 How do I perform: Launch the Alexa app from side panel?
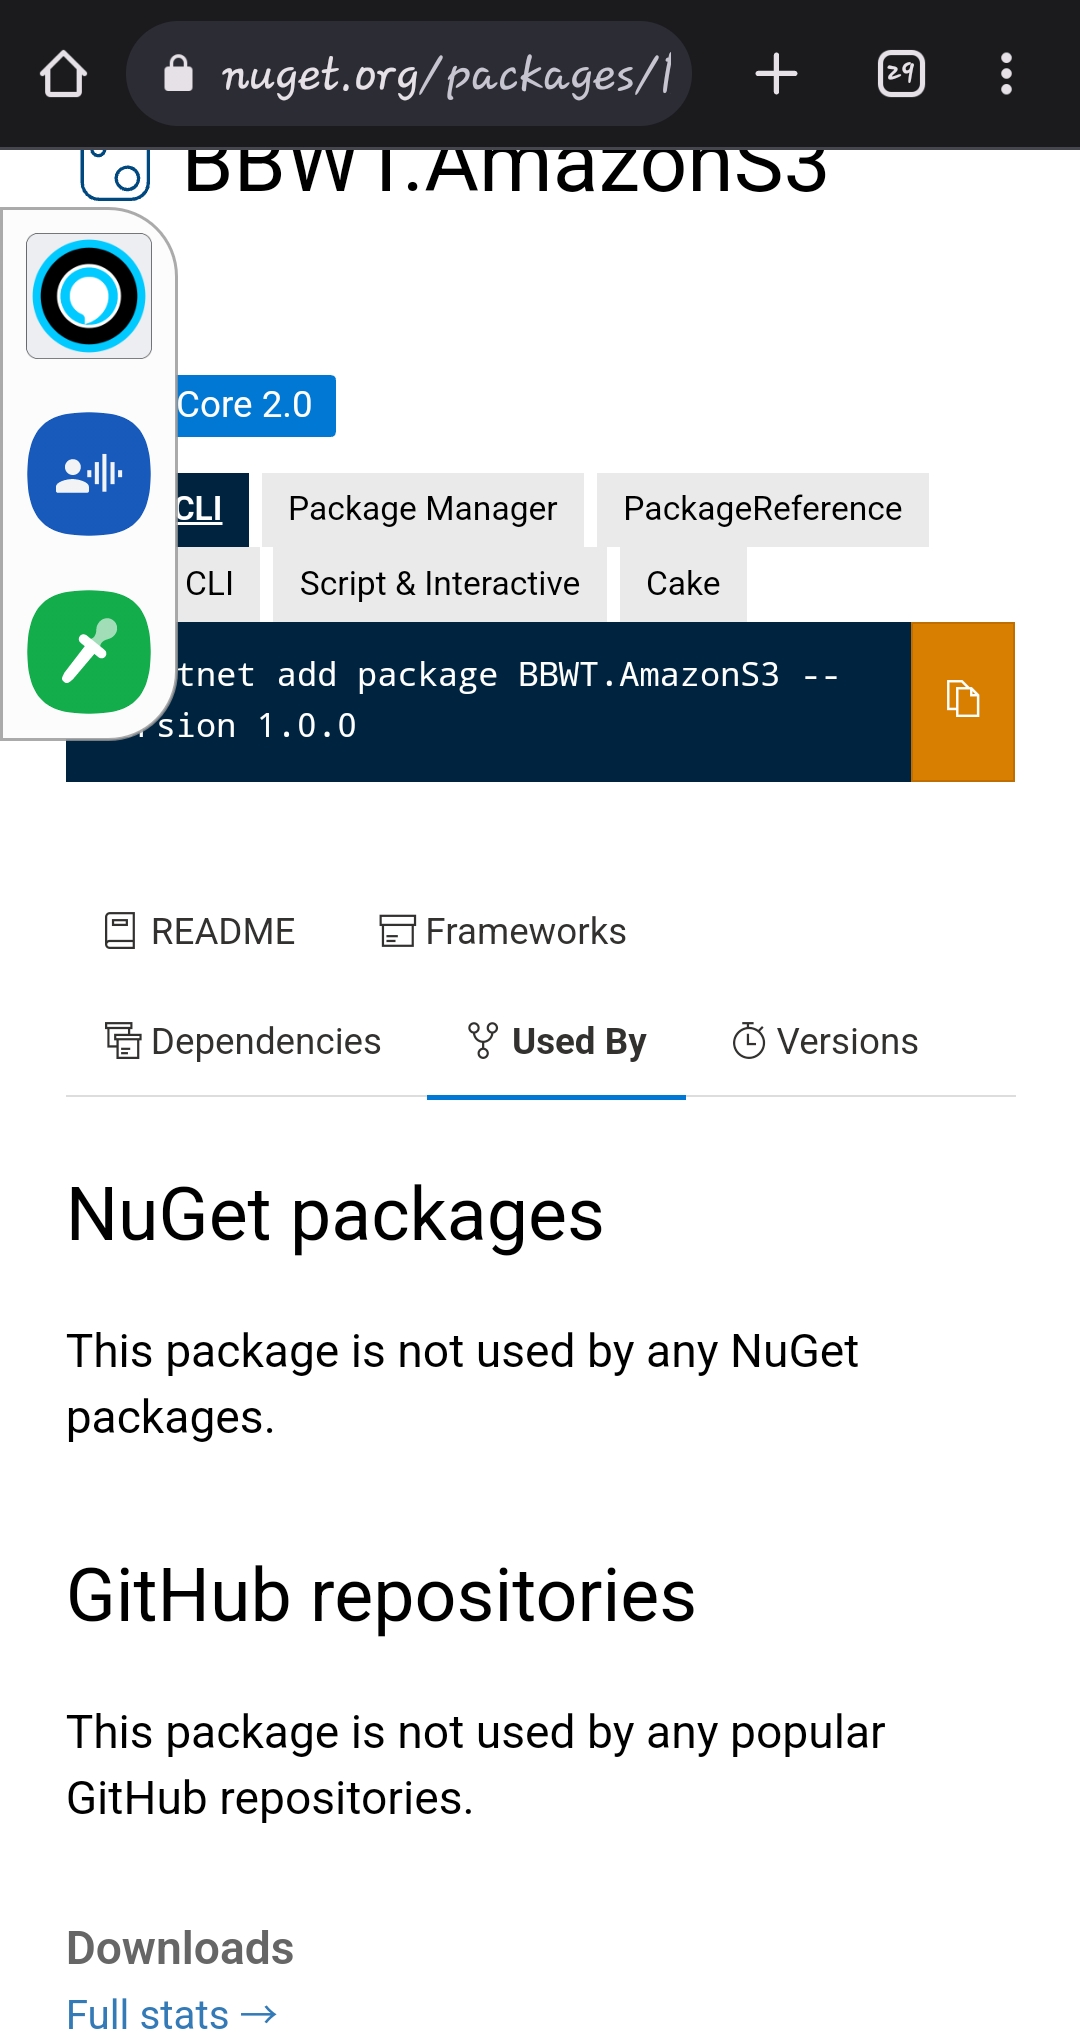(x=89, y=296)
